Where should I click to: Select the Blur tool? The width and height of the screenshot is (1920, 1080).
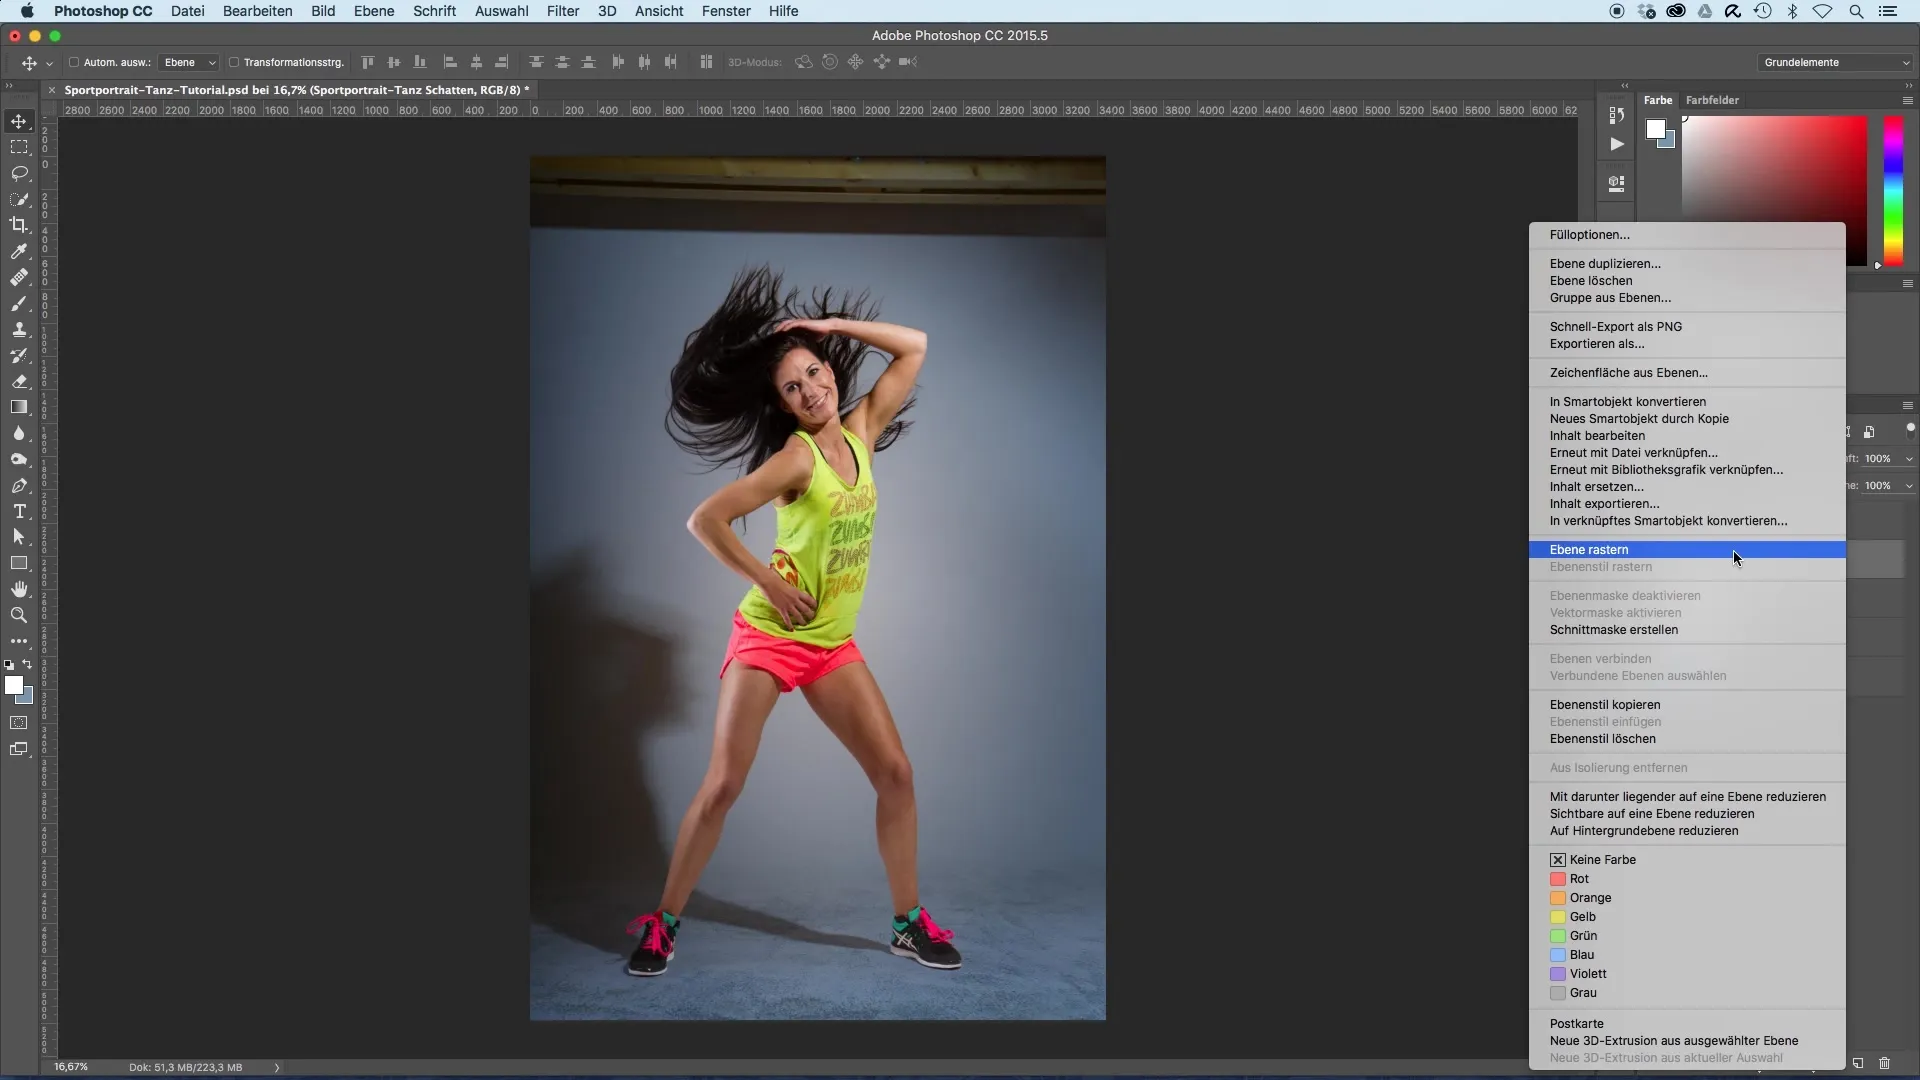click(19, 433)
